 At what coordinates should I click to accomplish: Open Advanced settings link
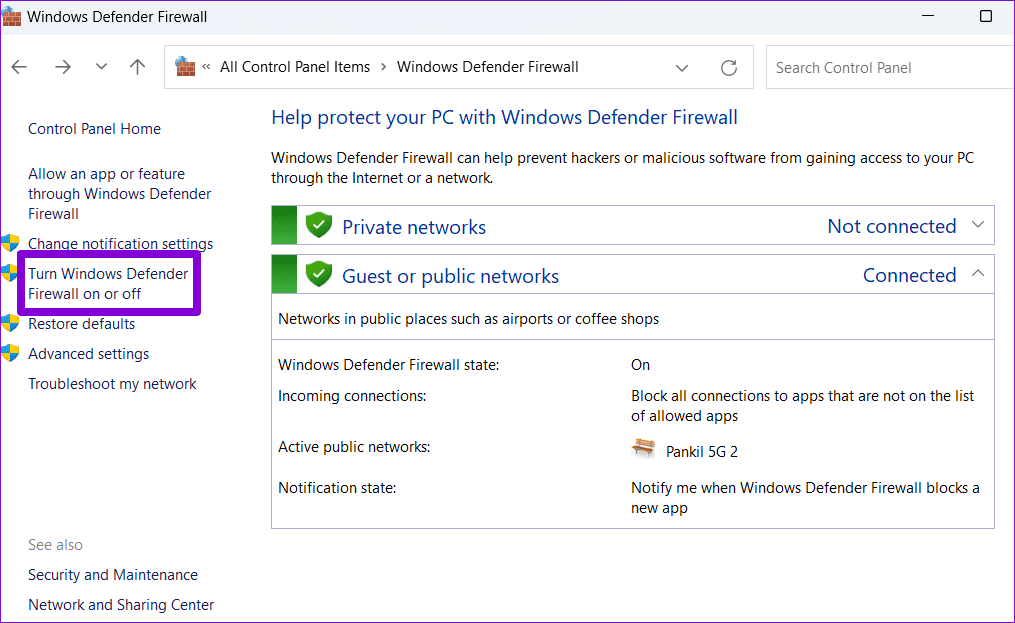click(88, 354)
